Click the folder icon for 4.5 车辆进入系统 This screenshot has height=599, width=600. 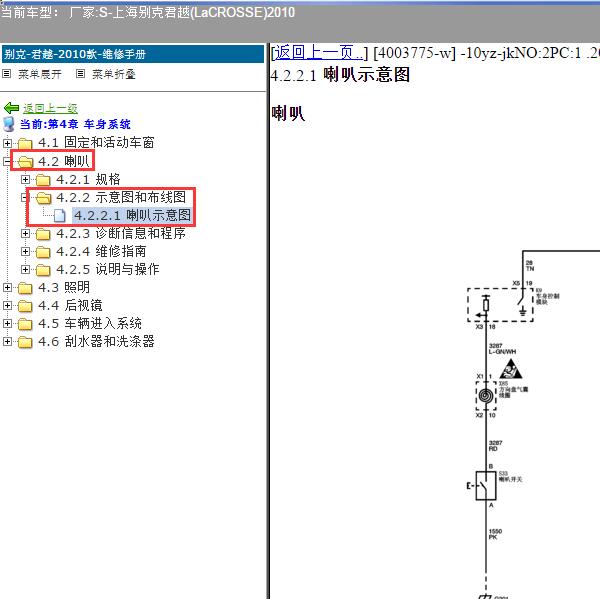point(25,323)
